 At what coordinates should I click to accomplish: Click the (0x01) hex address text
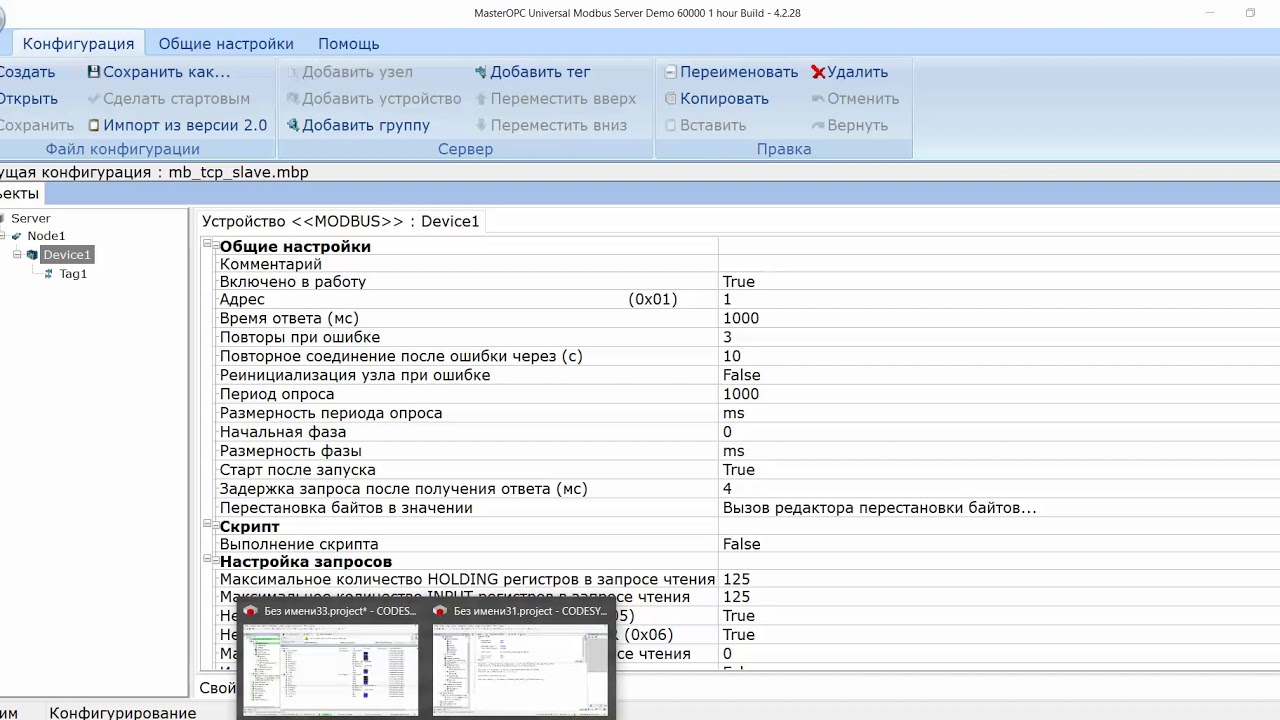653,299
